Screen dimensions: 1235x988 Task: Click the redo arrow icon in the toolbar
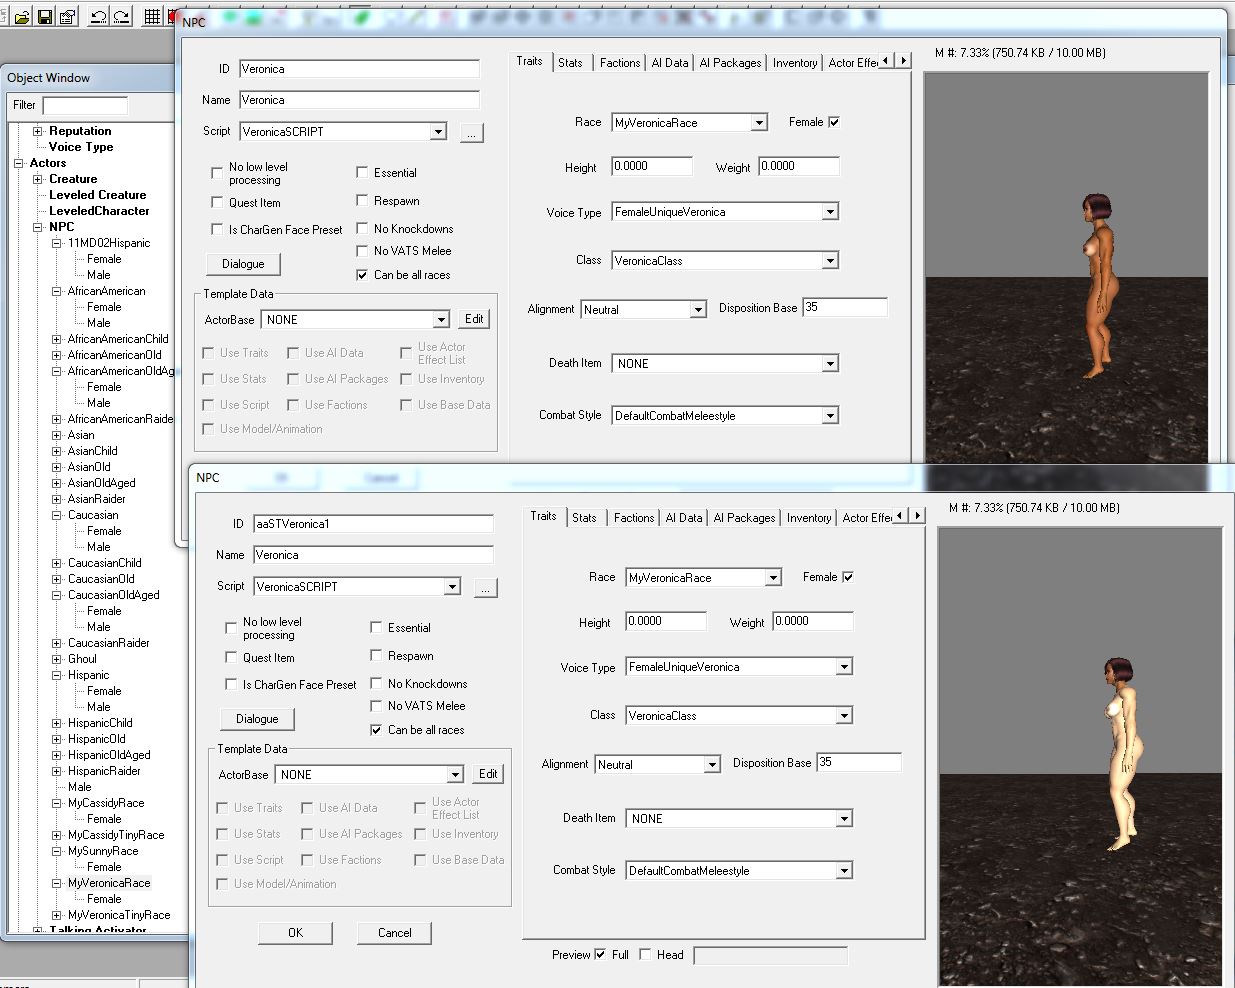(121, 16)
